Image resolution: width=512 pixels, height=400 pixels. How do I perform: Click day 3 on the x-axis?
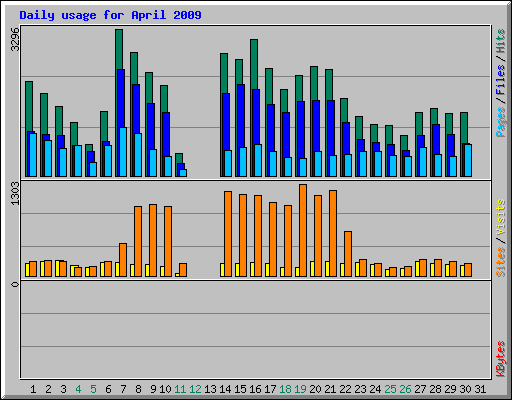coord(63,389)
